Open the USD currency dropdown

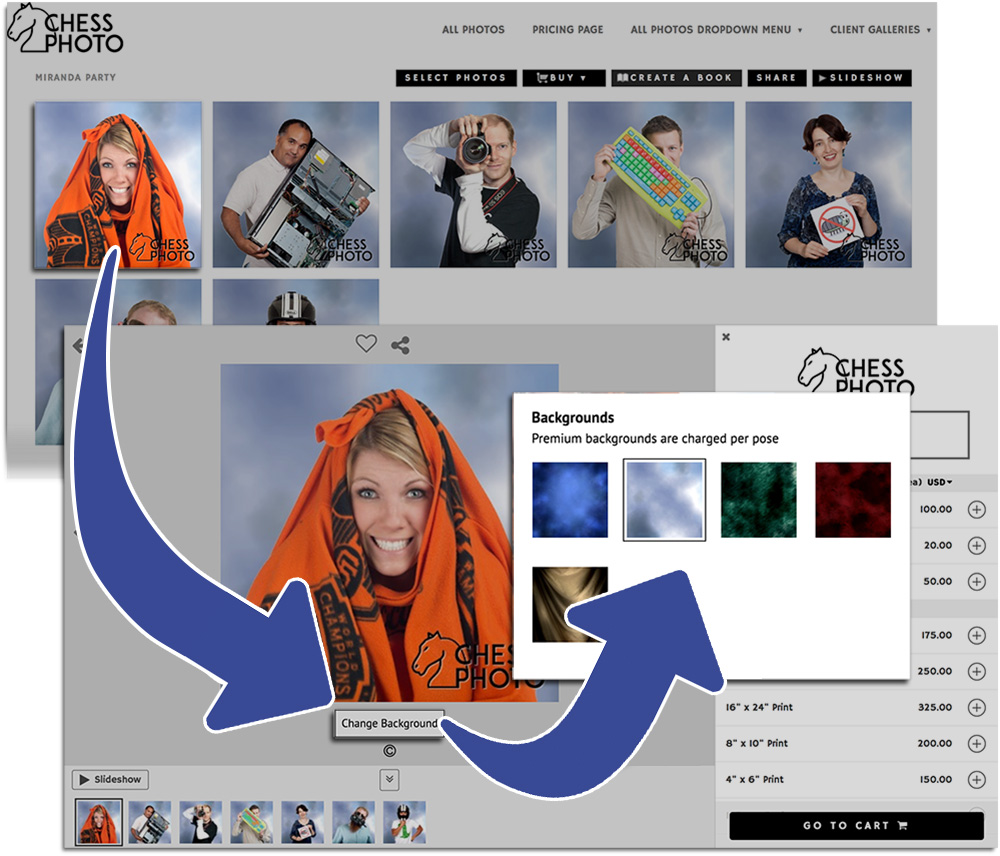939,482
